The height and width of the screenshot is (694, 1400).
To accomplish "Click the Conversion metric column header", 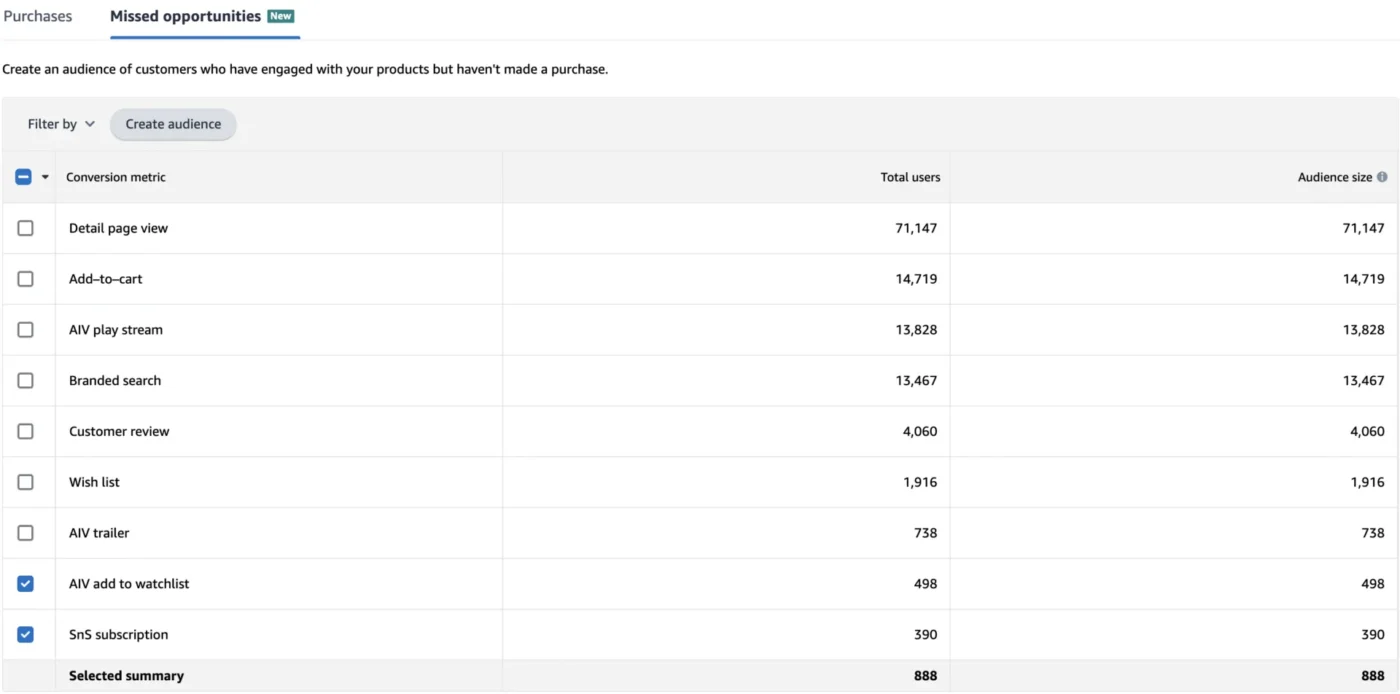I will (x=116, y=176).
